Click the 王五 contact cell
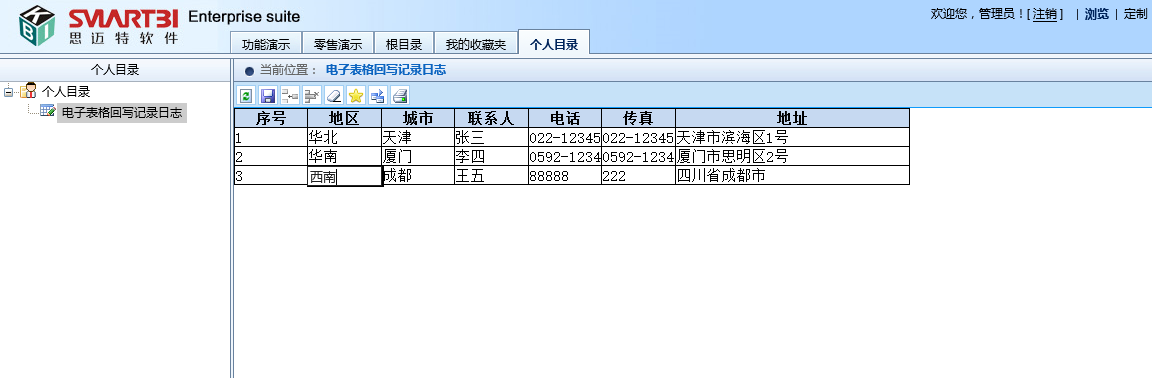The height and width of the screenshot is (378, 1152). [492, 175]
